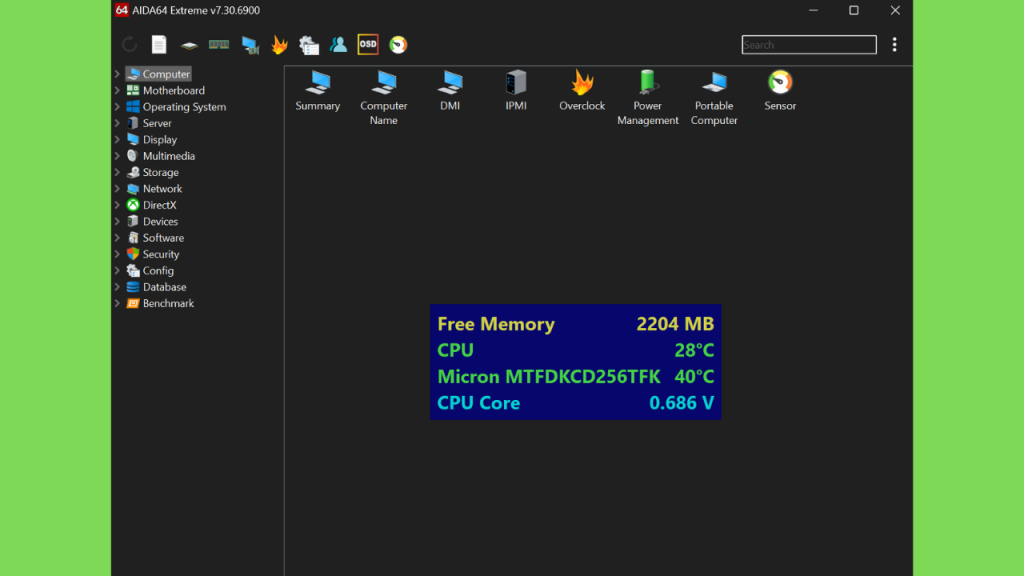Open the Portable Computer page icon
Screen dimensions: 1024x576
(714, 98)
